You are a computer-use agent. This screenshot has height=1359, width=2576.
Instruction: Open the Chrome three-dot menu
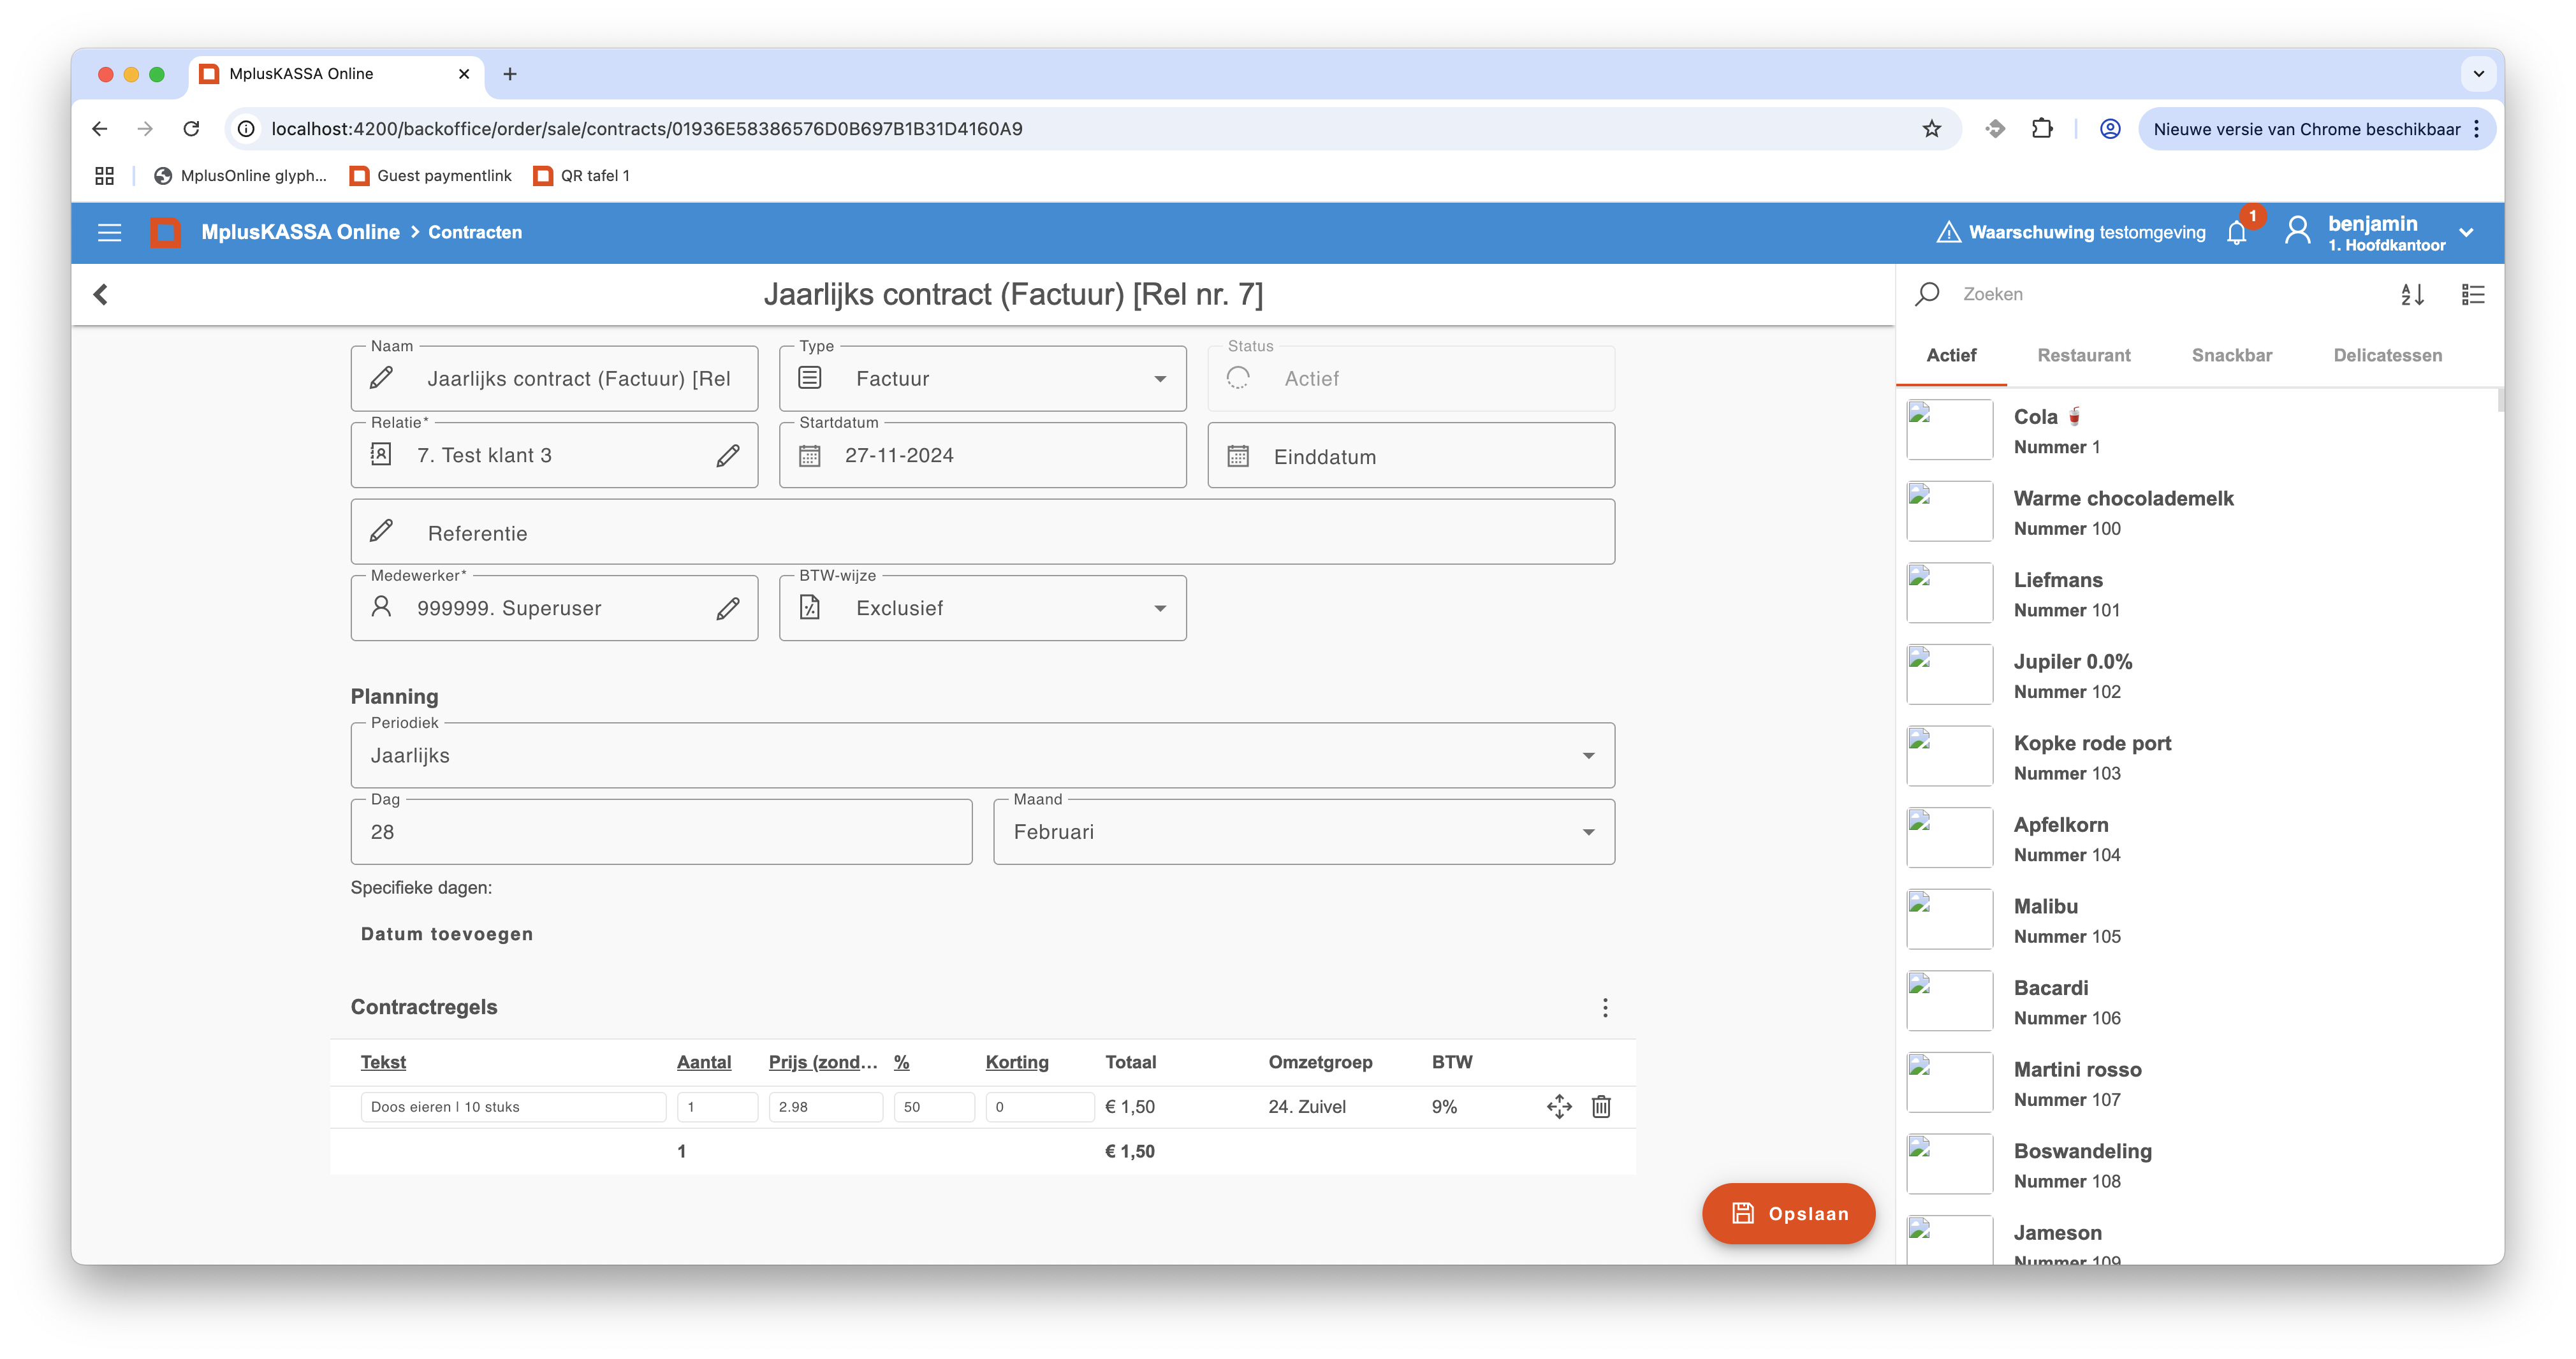coord(2476,129)
